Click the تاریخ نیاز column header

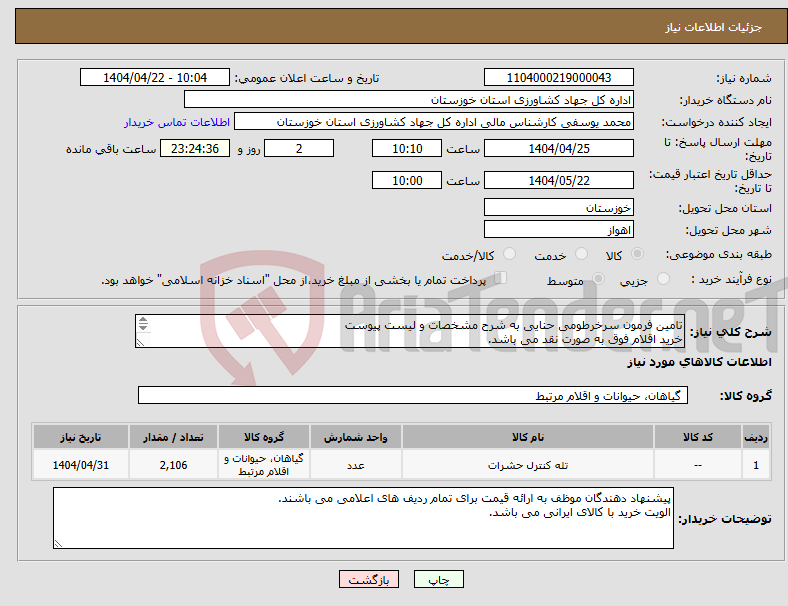click(80, 437)
